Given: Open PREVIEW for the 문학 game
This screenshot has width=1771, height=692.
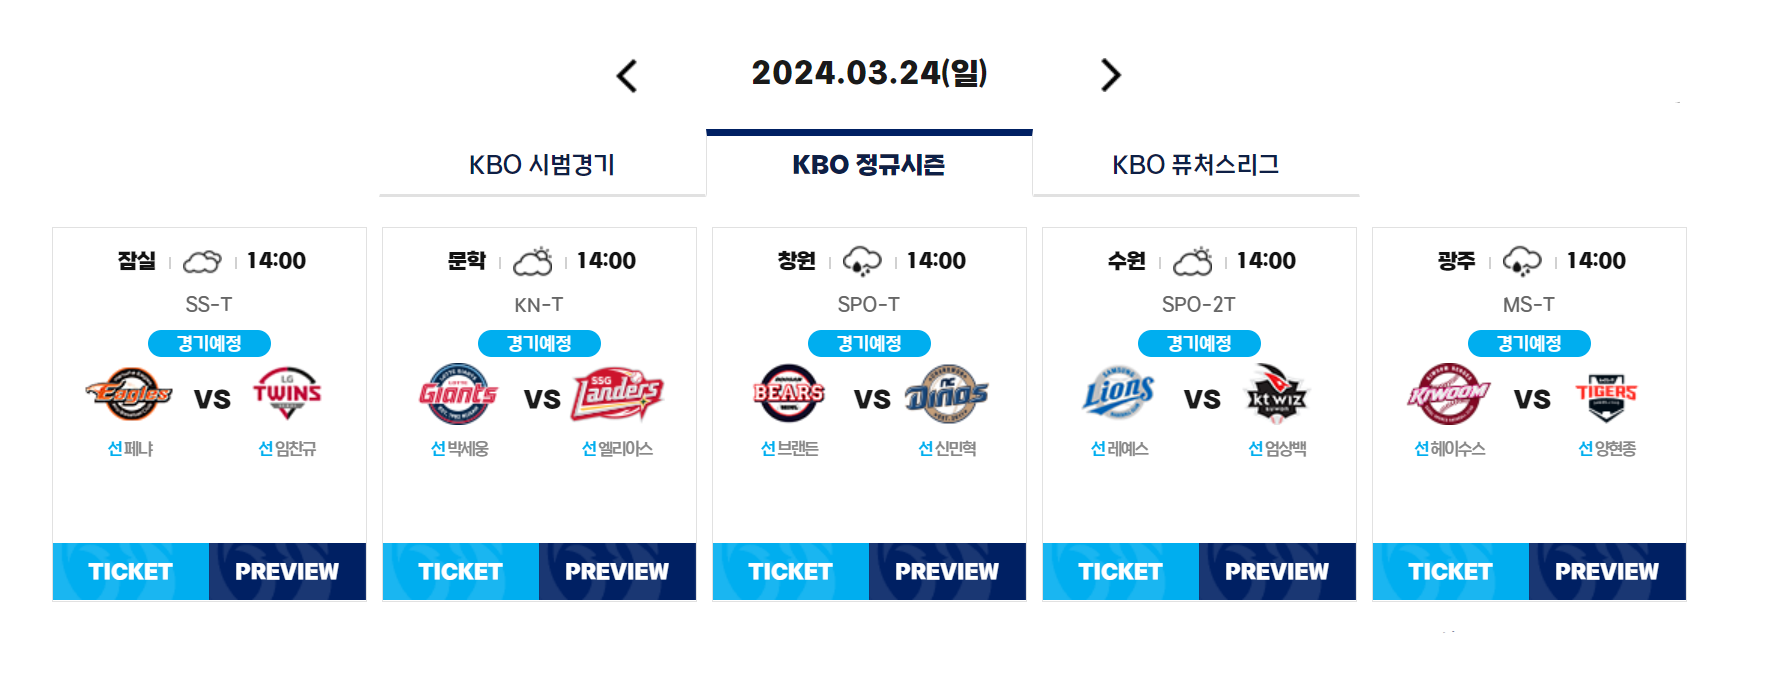Looking at the screenshot, I should click(617, 572).
